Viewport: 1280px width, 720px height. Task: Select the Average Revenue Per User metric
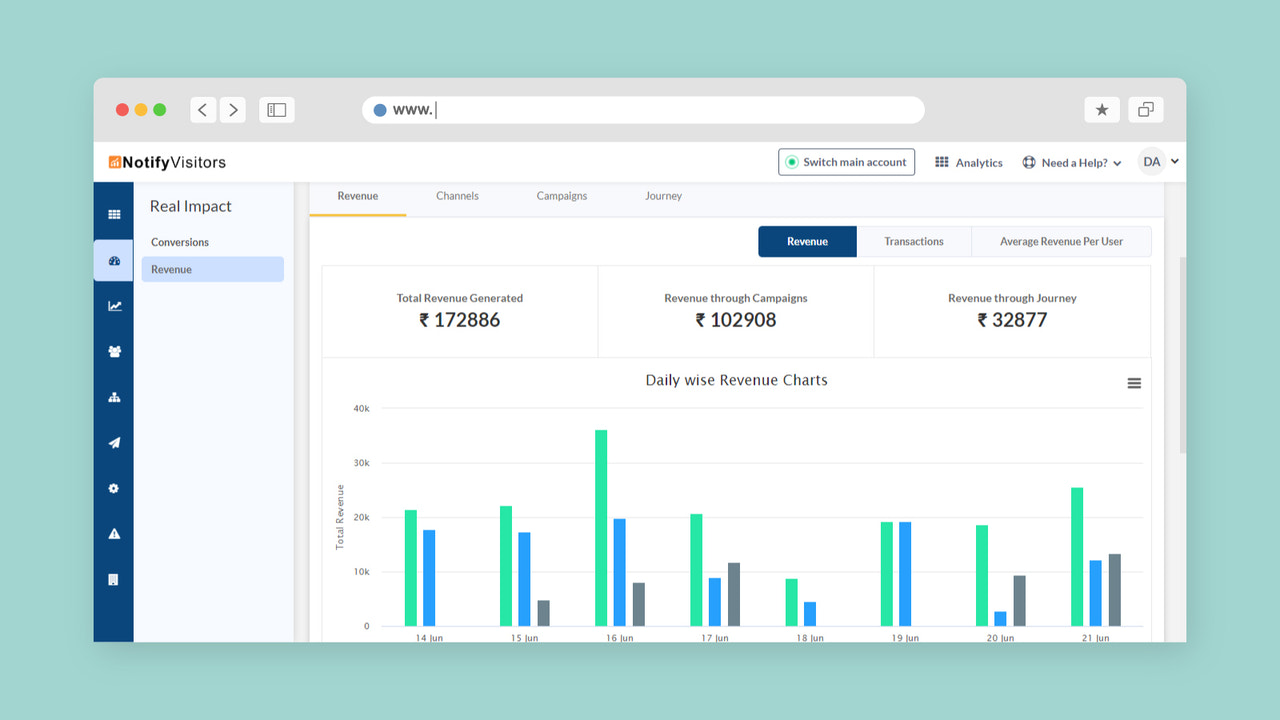[x=1062, y=241]
